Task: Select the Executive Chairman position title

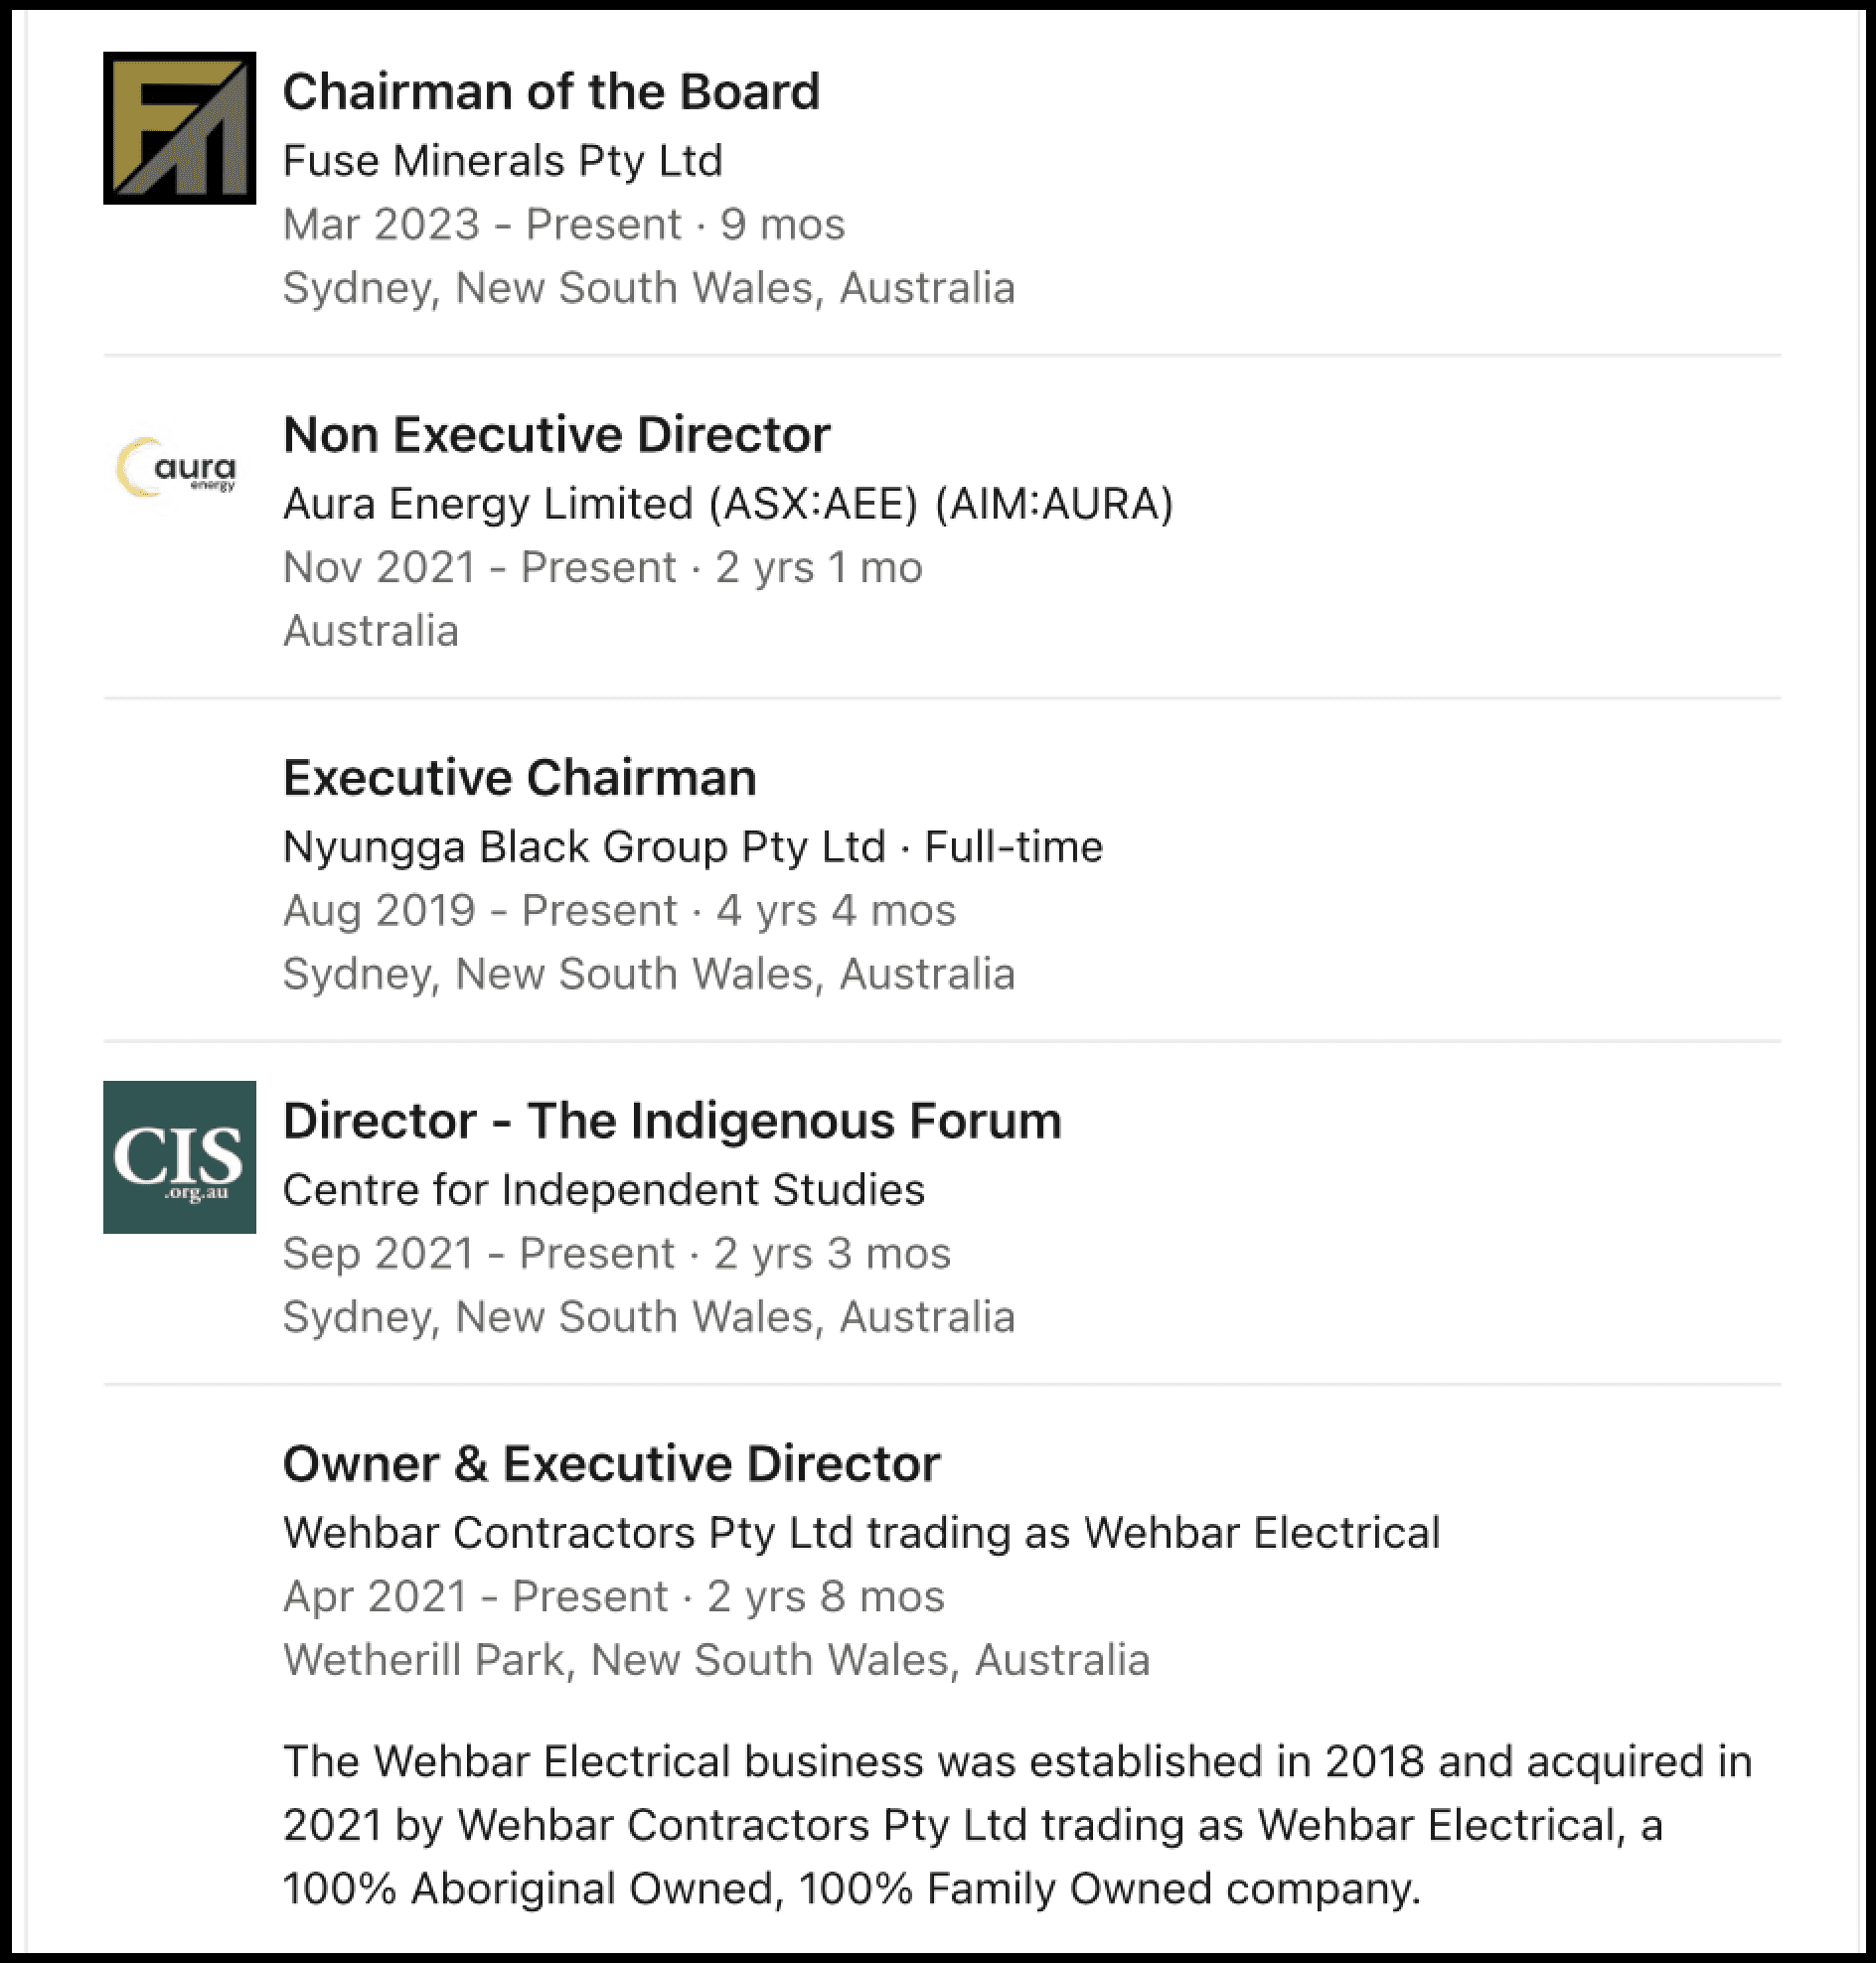Action: [520, 778]
